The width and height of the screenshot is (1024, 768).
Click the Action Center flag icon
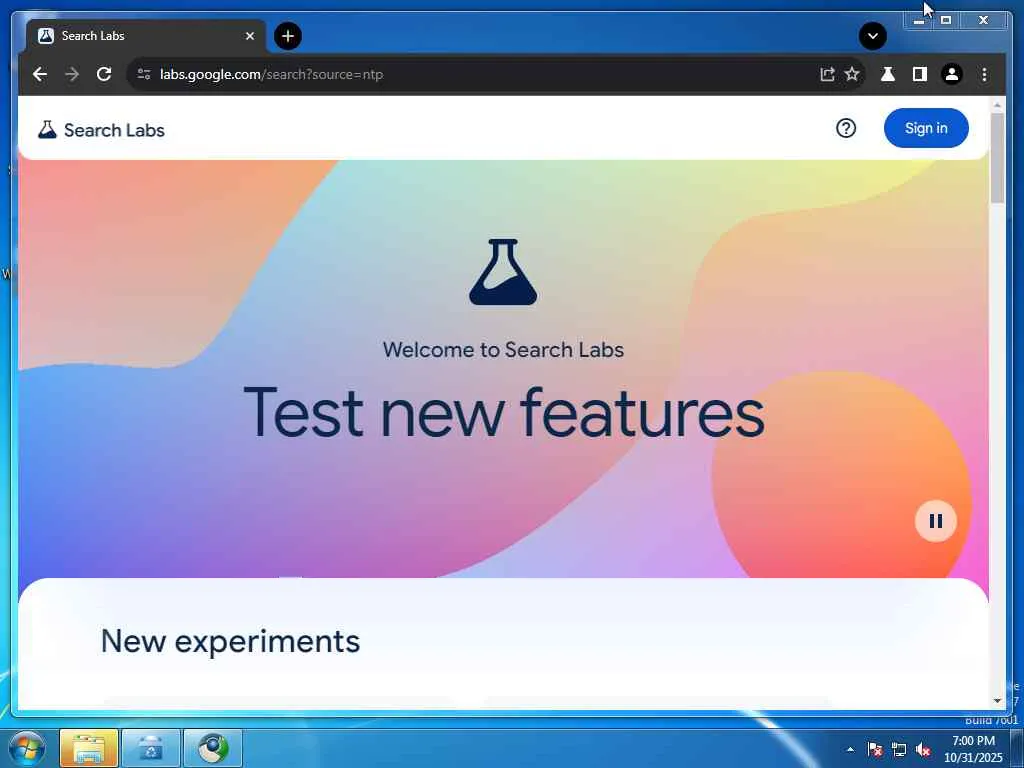[x=875, y=749]
